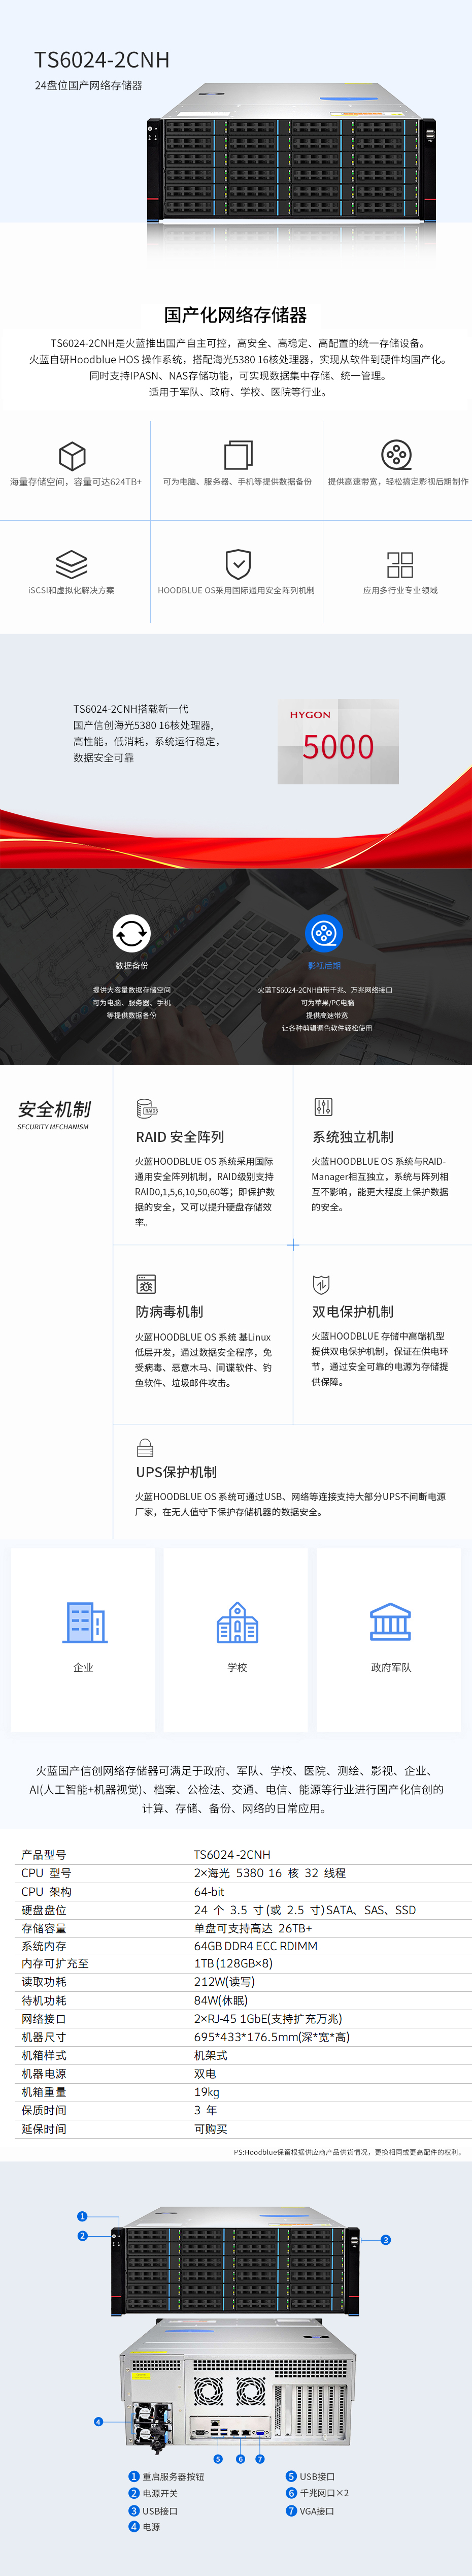Select the legend text VGA接口
This screenshot has height=2576, width=472.
318,2511
